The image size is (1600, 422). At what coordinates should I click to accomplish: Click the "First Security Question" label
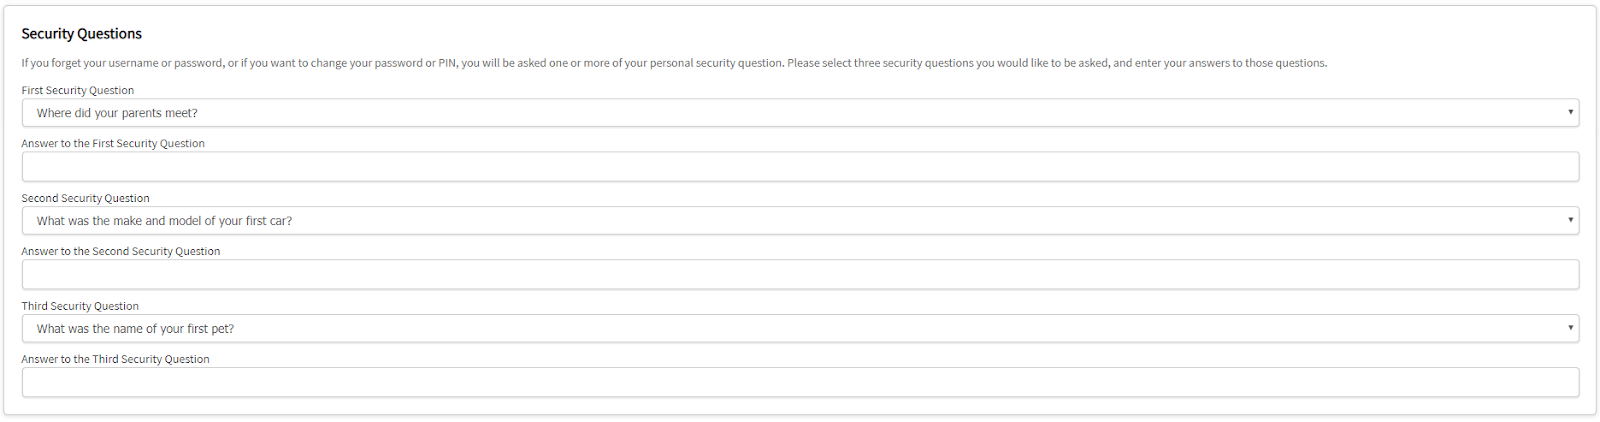coord(78,91)
